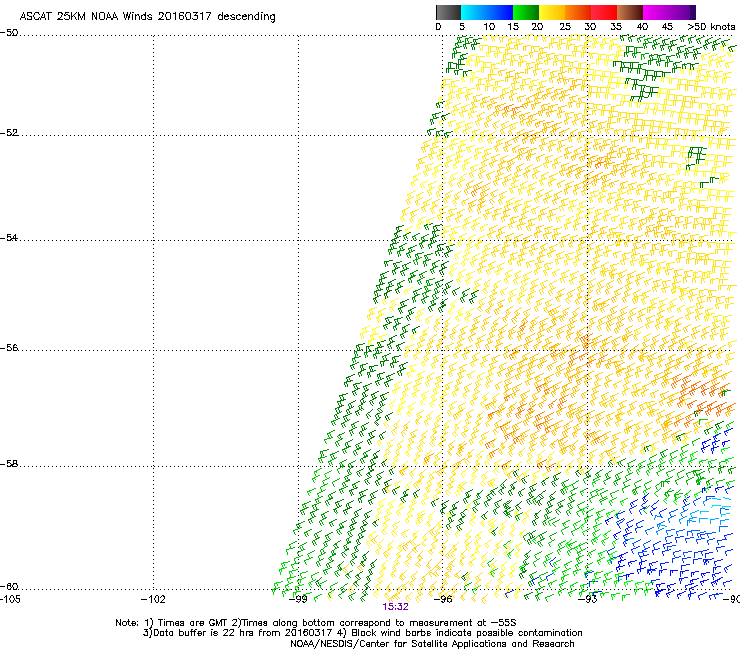The image size is (740, 650).
Task: Click the dark purple >50 knots swatch
Action: point(693,12)
